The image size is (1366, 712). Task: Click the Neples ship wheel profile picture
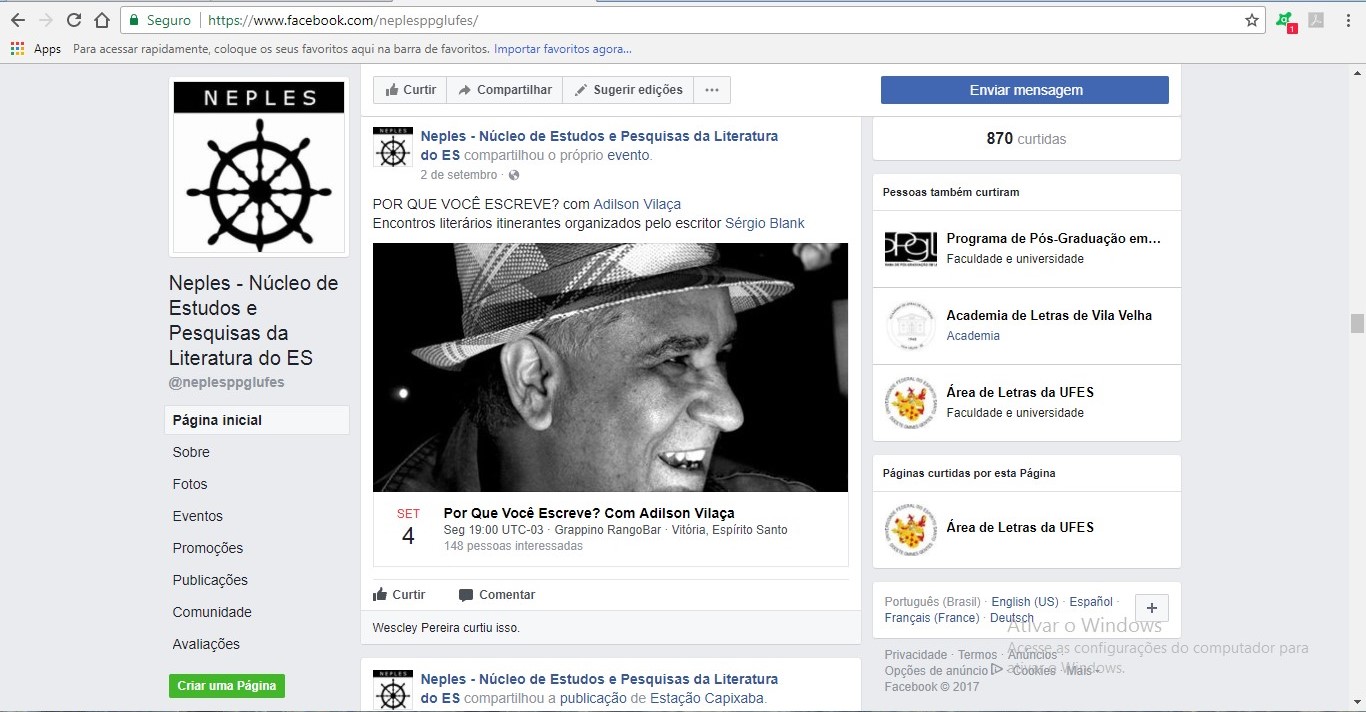click(x=259, y=166)
